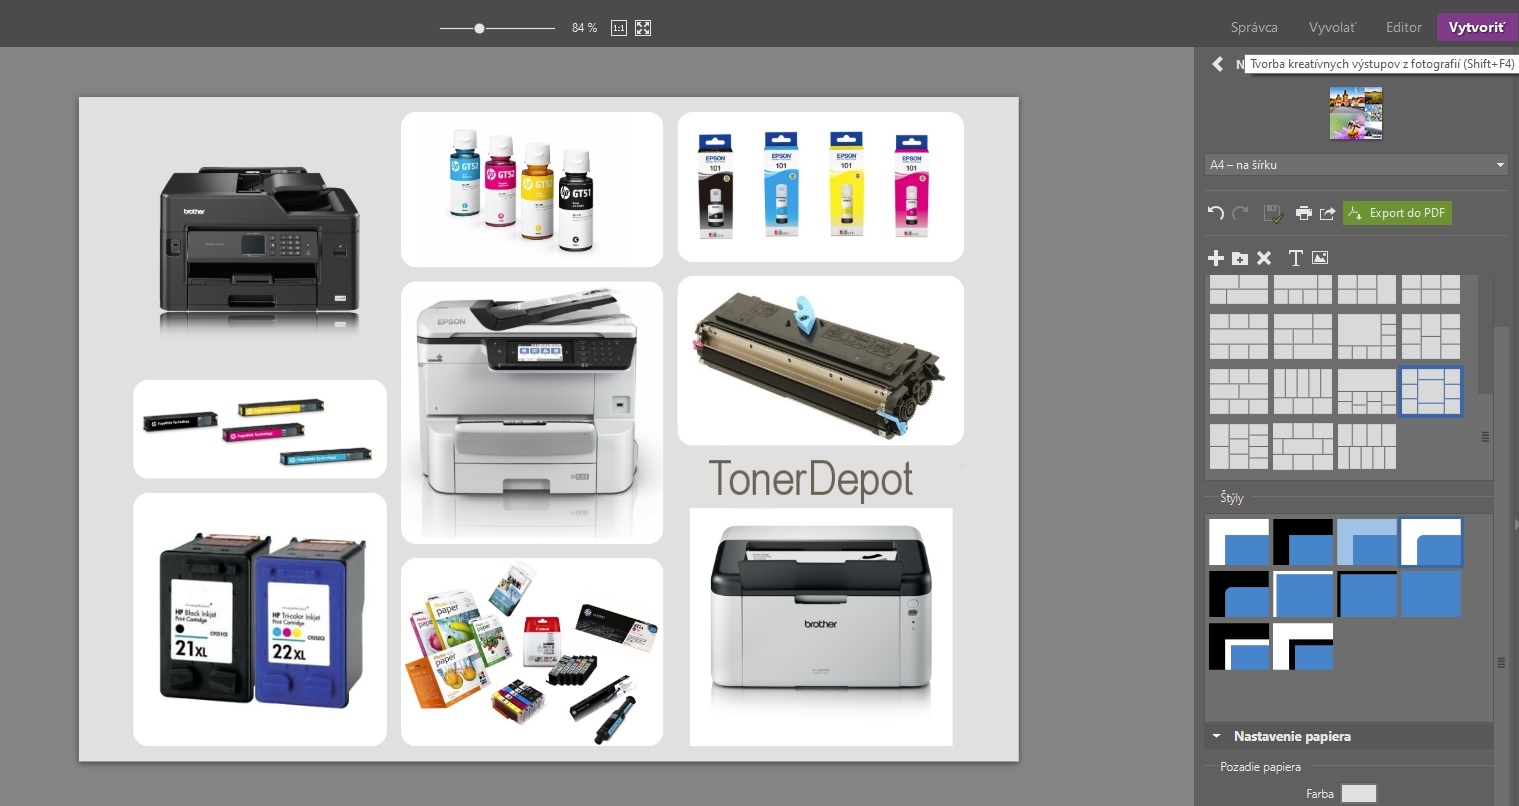Image resolution: width=1519 pixels, height=806 pixels.
Task: Choose the layout template with five vertical columns
Action: click(1303, 391)
